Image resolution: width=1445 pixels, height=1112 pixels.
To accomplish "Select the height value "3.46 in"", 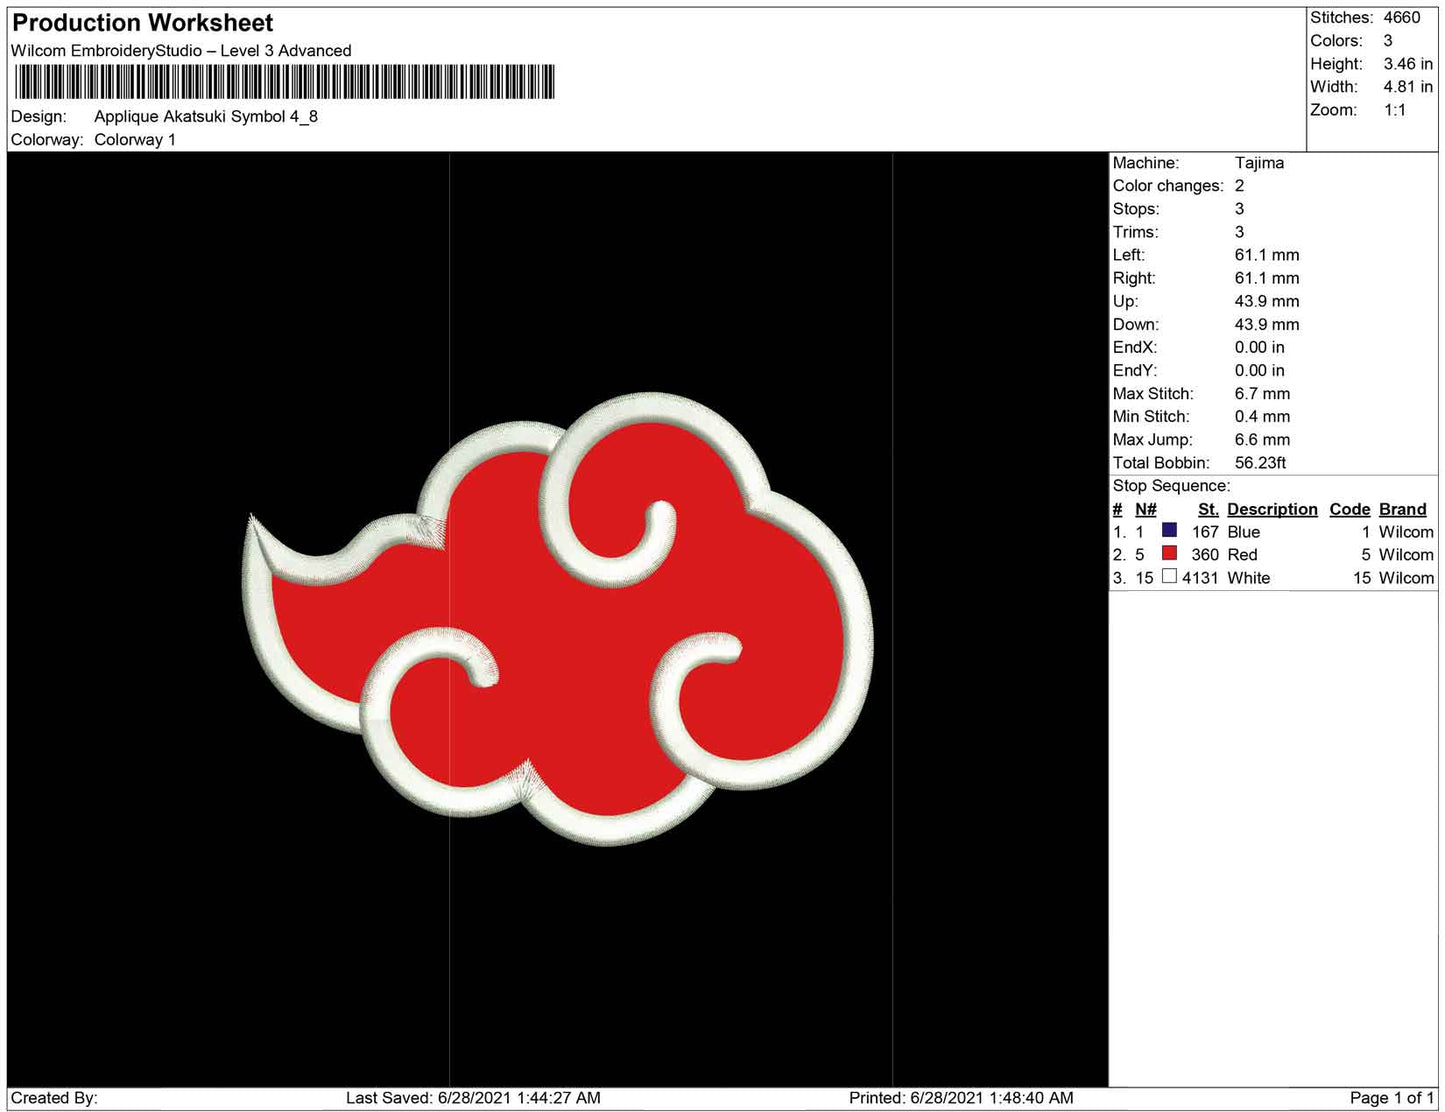I will pyautogui.click(x=1408, y=64).
